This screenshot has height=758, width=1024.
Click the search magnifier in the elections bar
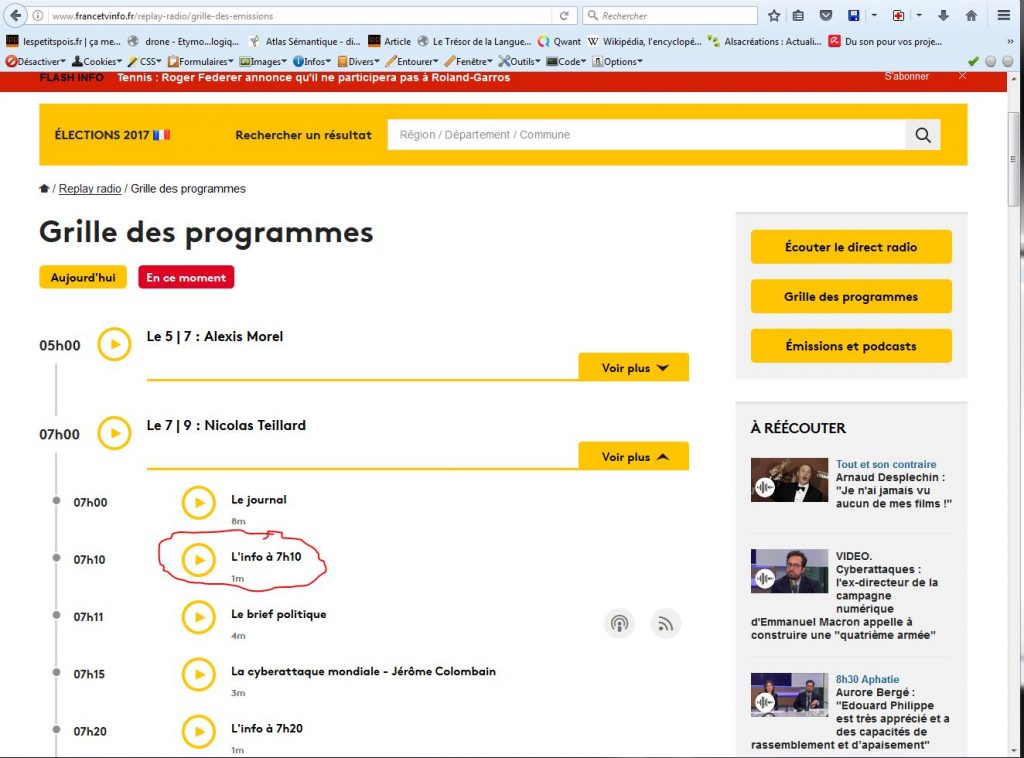pyautogui.click(x=922, y=135)
